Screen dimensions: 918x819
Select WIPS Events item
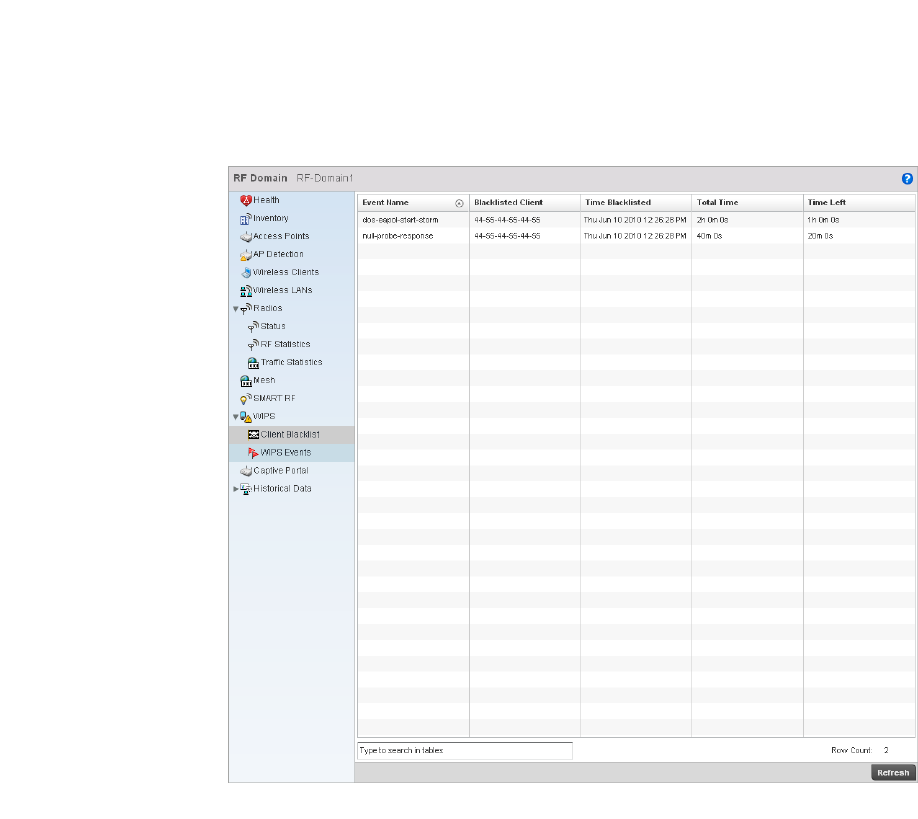[x=286, y=453]
